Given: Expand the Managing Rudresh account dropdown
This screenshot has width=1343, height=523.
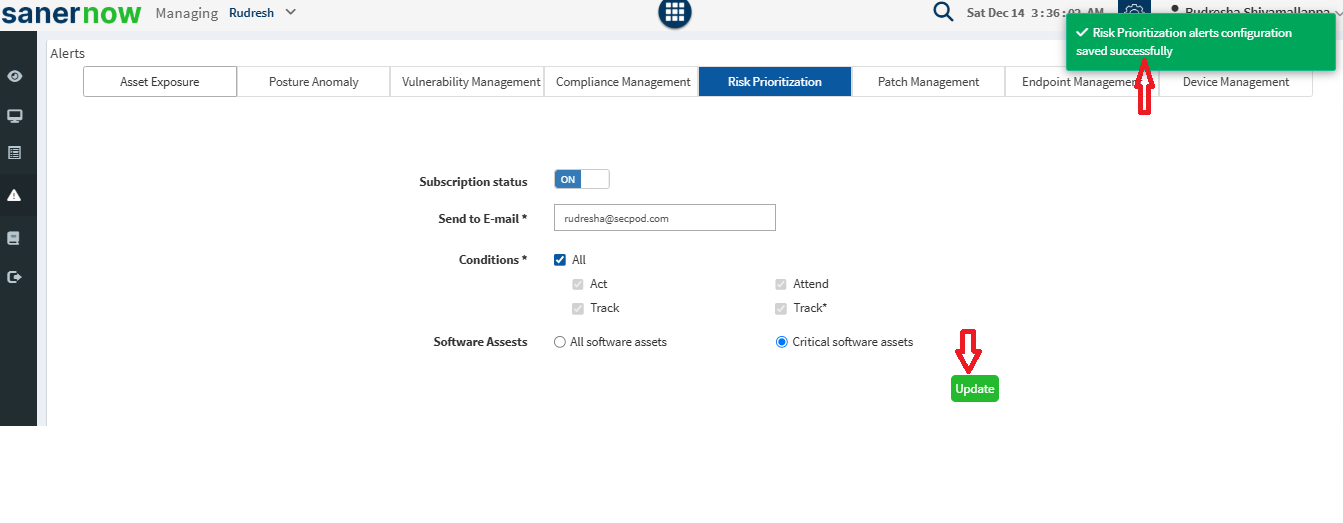Looking at the screenshot, I should point(262,13).
